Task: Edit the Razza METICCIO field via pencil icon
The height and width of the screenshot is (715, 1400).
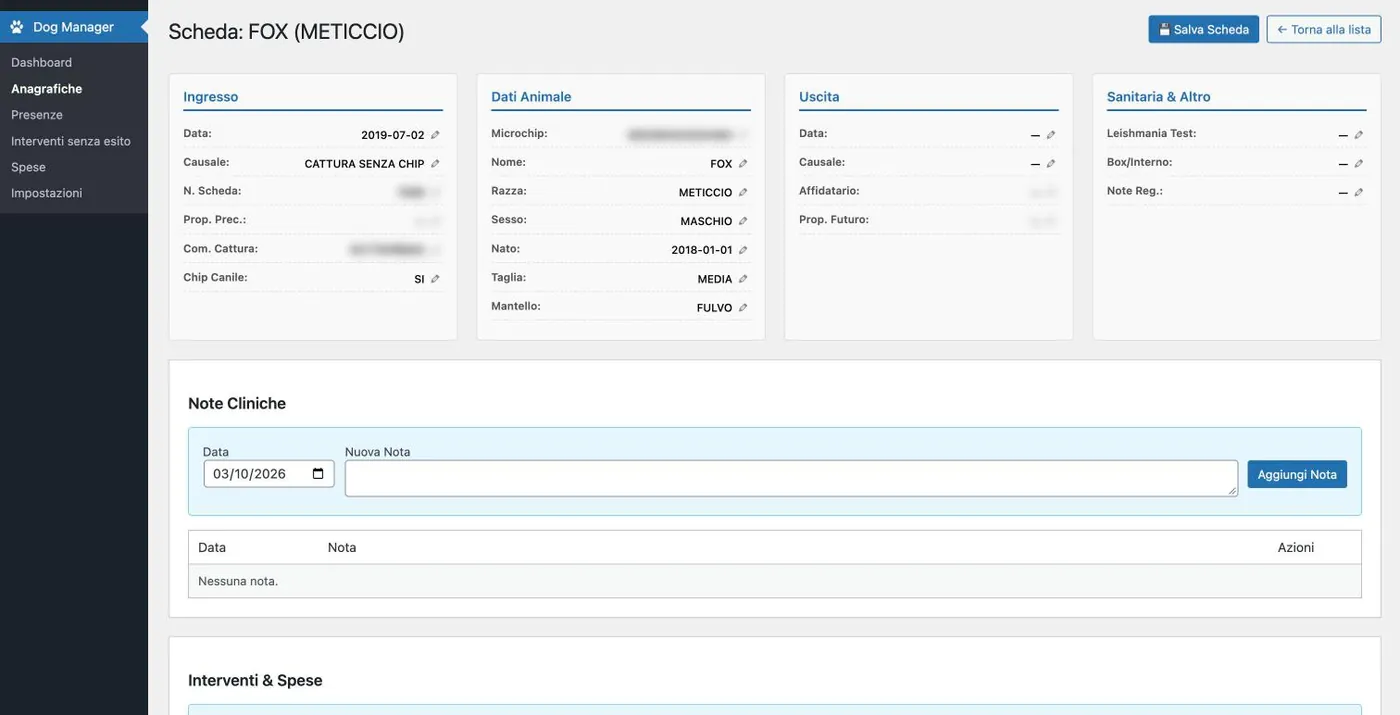Action: point(743,193)
